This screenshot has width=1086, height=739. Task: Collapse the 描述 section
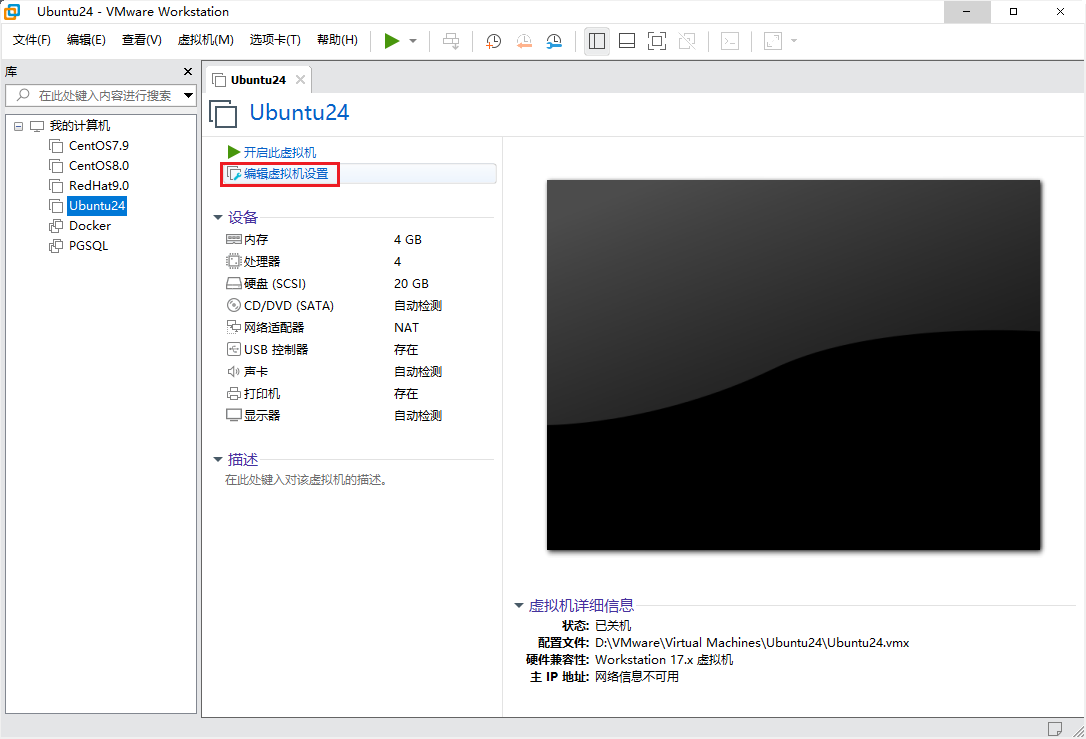tap(217, 459)
